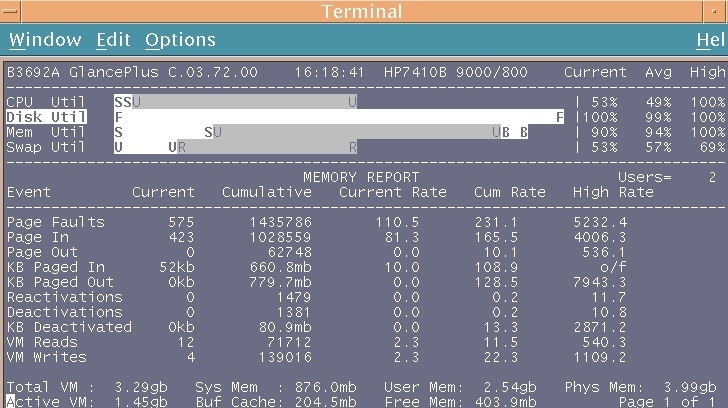Click the Reactivations row label
The height and width of the screenshot is (408, 728).
click(65, 297)
